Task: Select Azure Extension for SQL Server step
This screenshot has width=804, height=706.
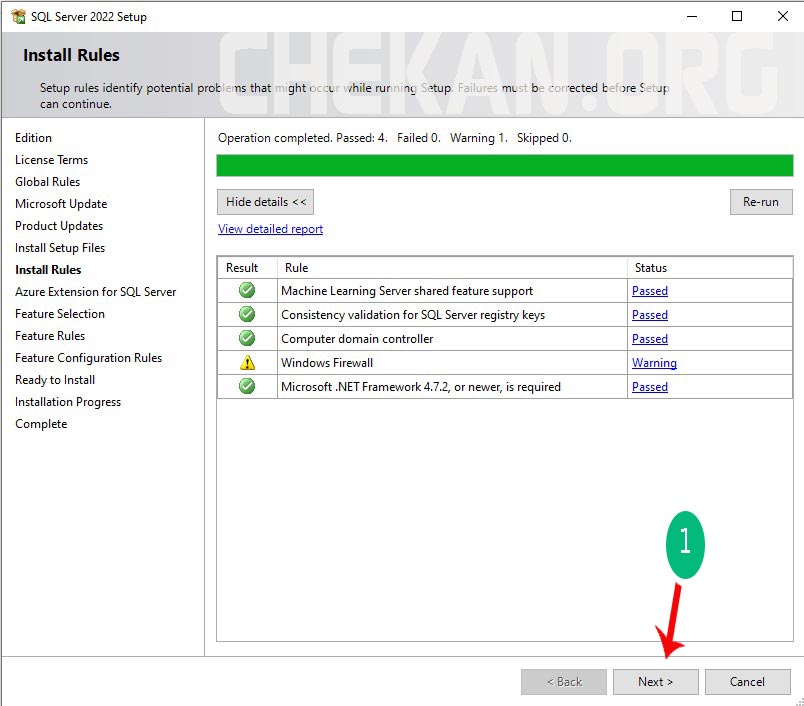Action: tap(95, 292)
